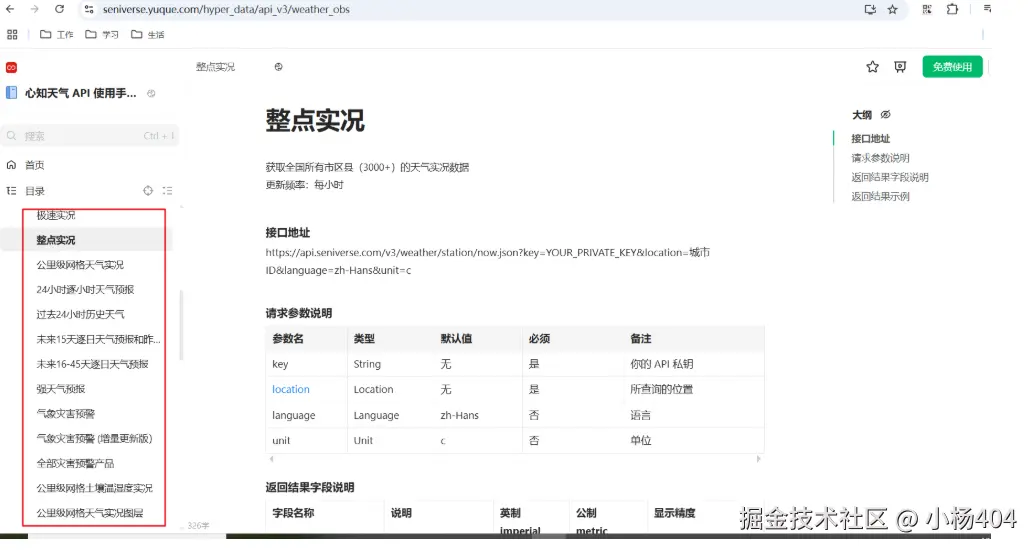This screenshot has height=550, width=1034.
Task: Bookmark this page with star in address bar
Action: pyautogui.click(x=893, y=9)
